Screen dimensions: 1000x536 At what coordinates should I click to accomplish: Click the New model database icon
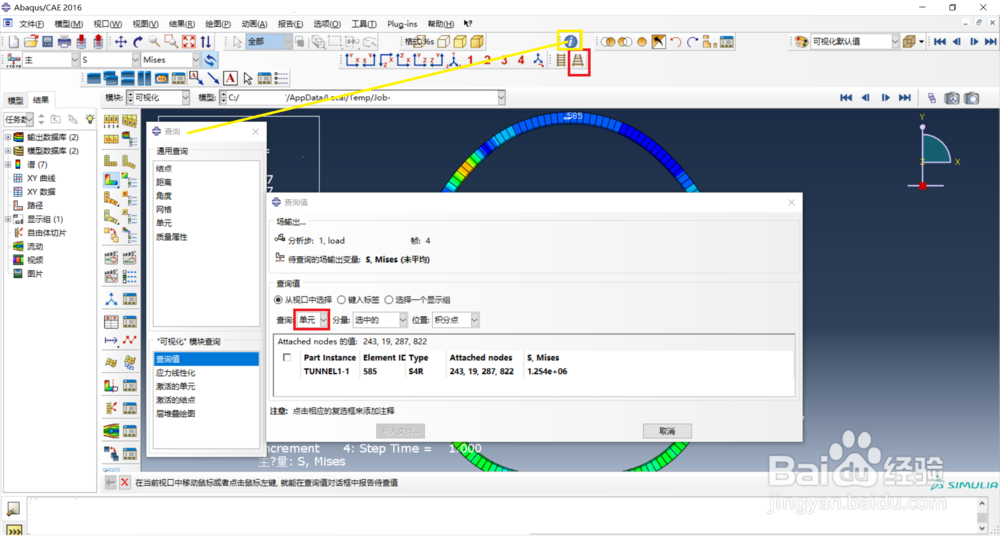point(14,42)
